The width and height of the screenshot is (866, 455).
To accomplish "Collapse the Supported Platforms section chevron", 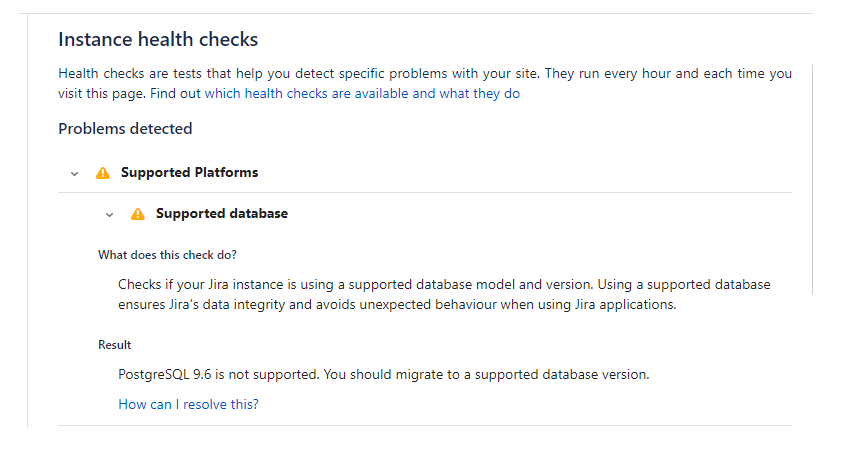I will tap(75, 173).
